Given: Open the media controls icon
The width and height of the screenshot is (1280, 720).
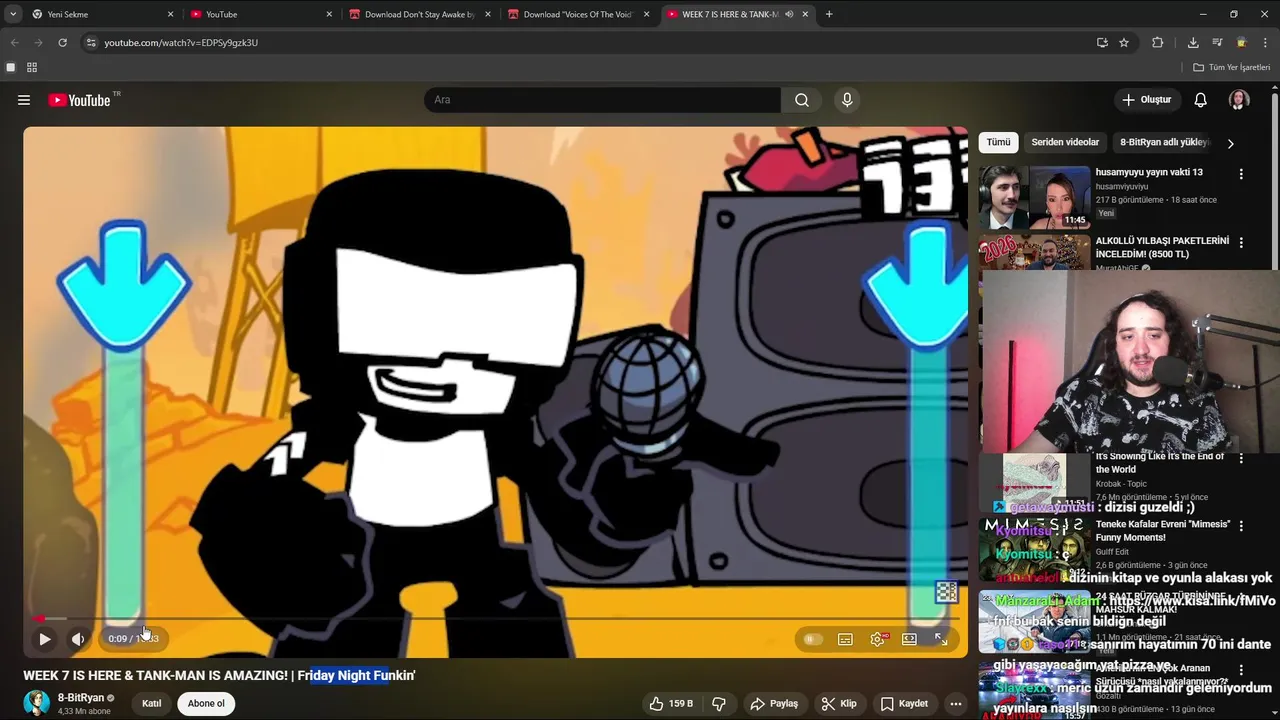Looking at the screenshot, I should coord(1217,43).
